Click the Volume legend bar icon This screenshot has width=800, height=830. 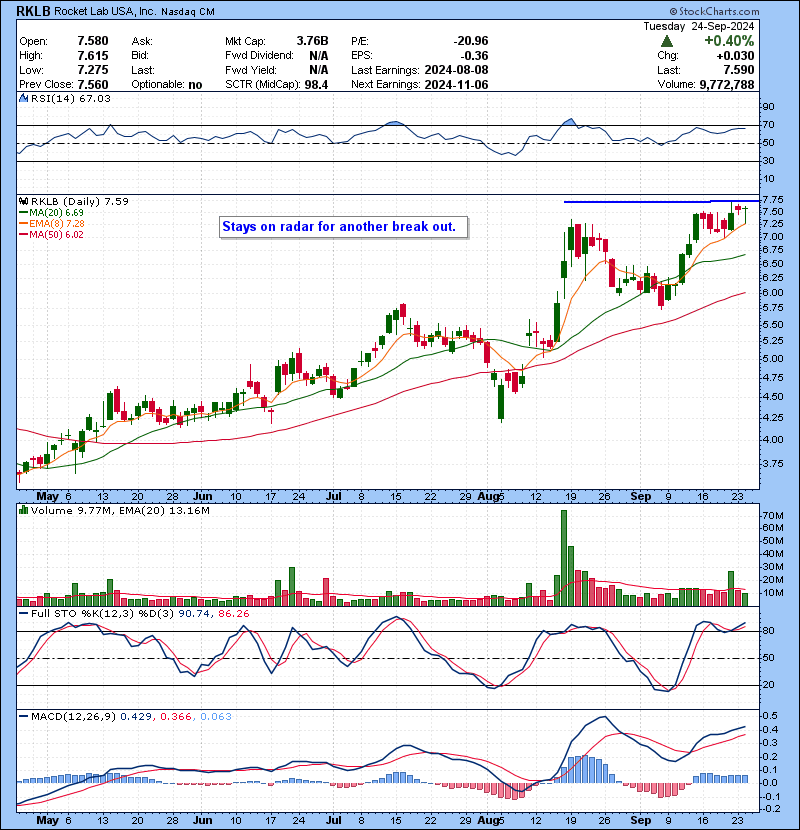[x=23, y=510]
